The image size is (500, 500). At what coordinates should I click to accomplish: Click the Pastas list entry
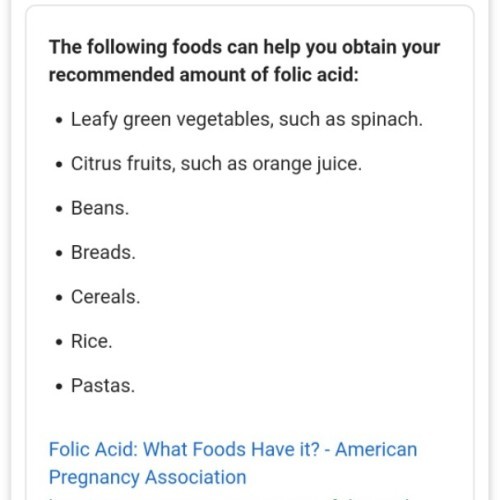(x=103, y=386)
